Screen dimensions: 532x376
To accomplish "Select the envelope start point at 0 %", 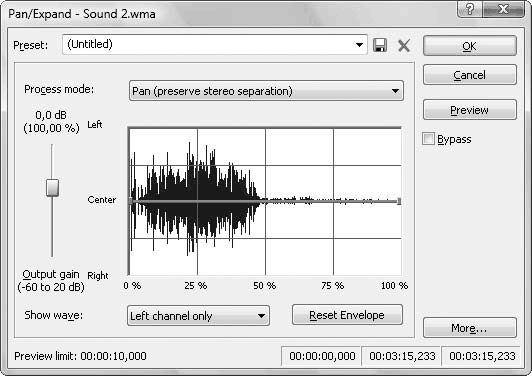I will point(131,201).
